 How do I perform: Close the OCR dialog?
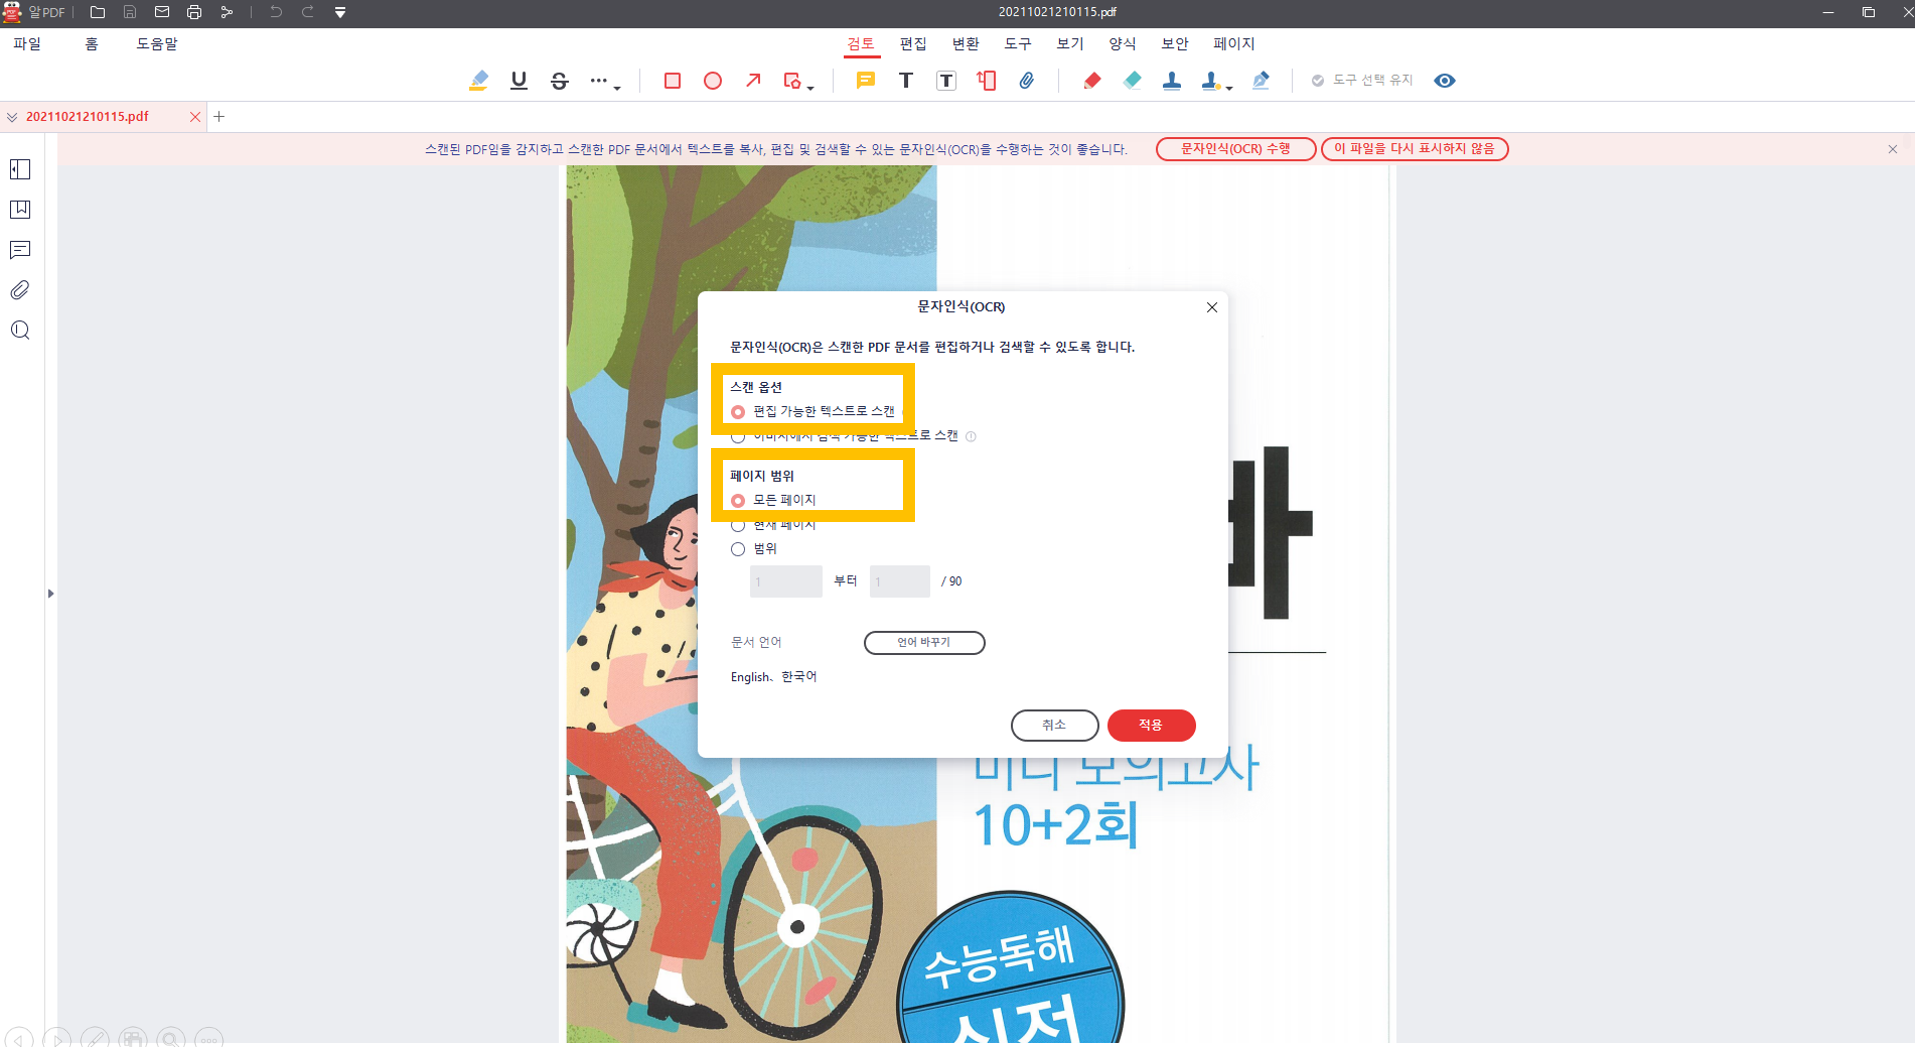click(x=1212, y=307)
